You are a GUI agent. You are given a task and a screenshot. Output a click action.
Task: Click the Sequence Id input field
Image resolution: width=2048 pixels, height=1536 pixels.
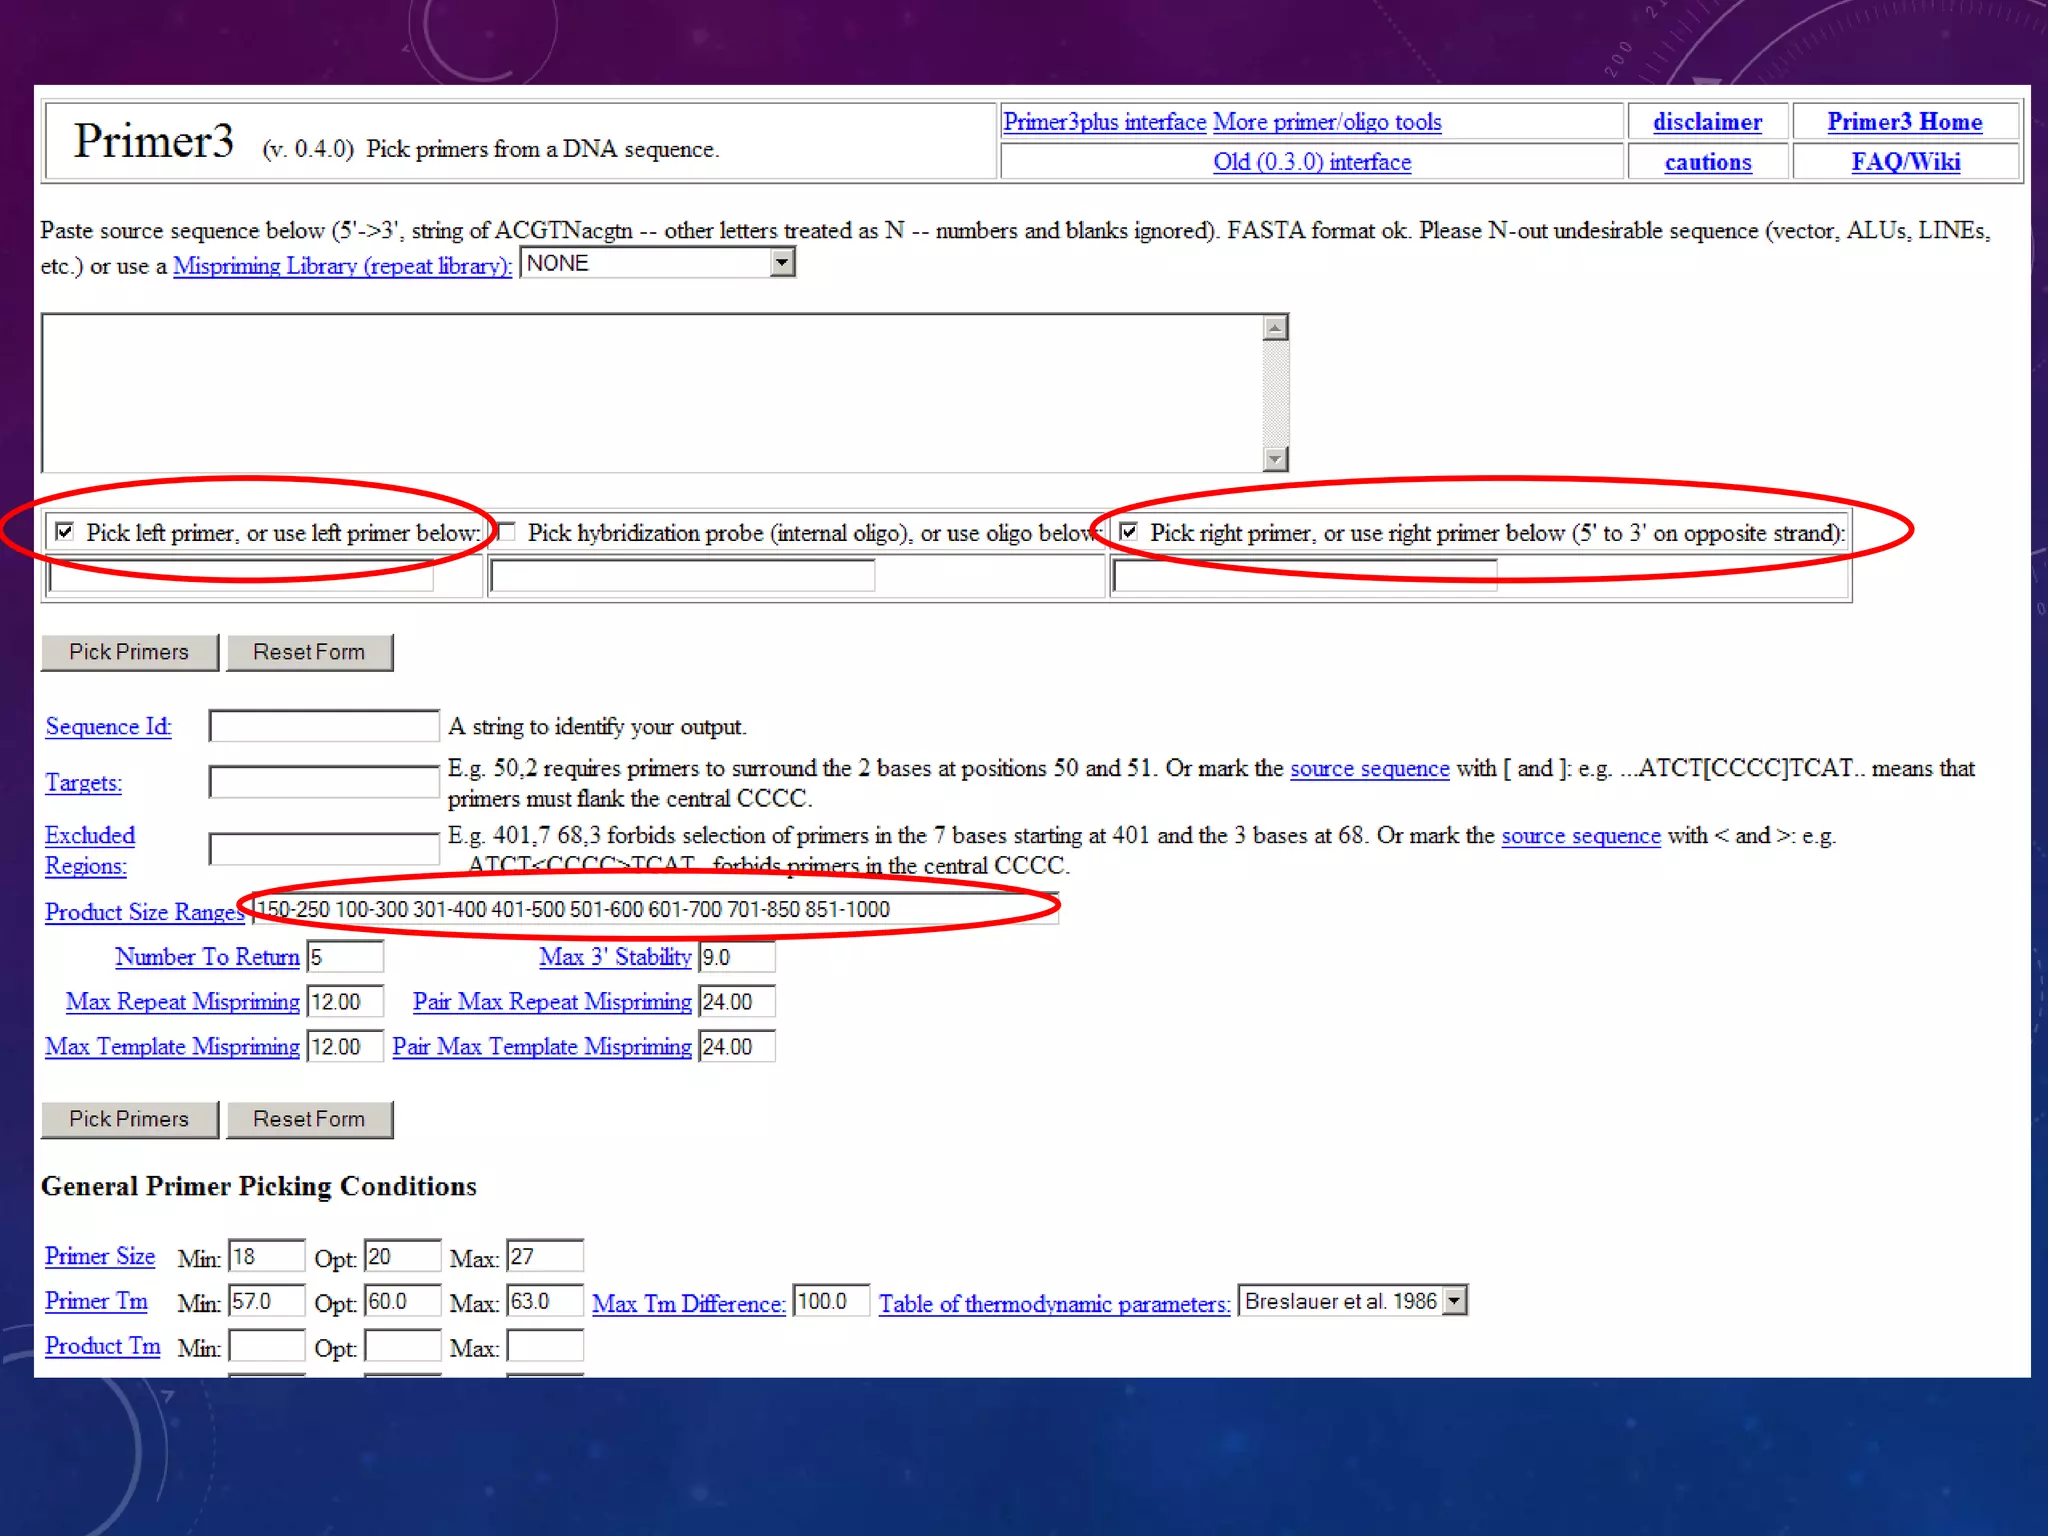[x=323, y=726]
